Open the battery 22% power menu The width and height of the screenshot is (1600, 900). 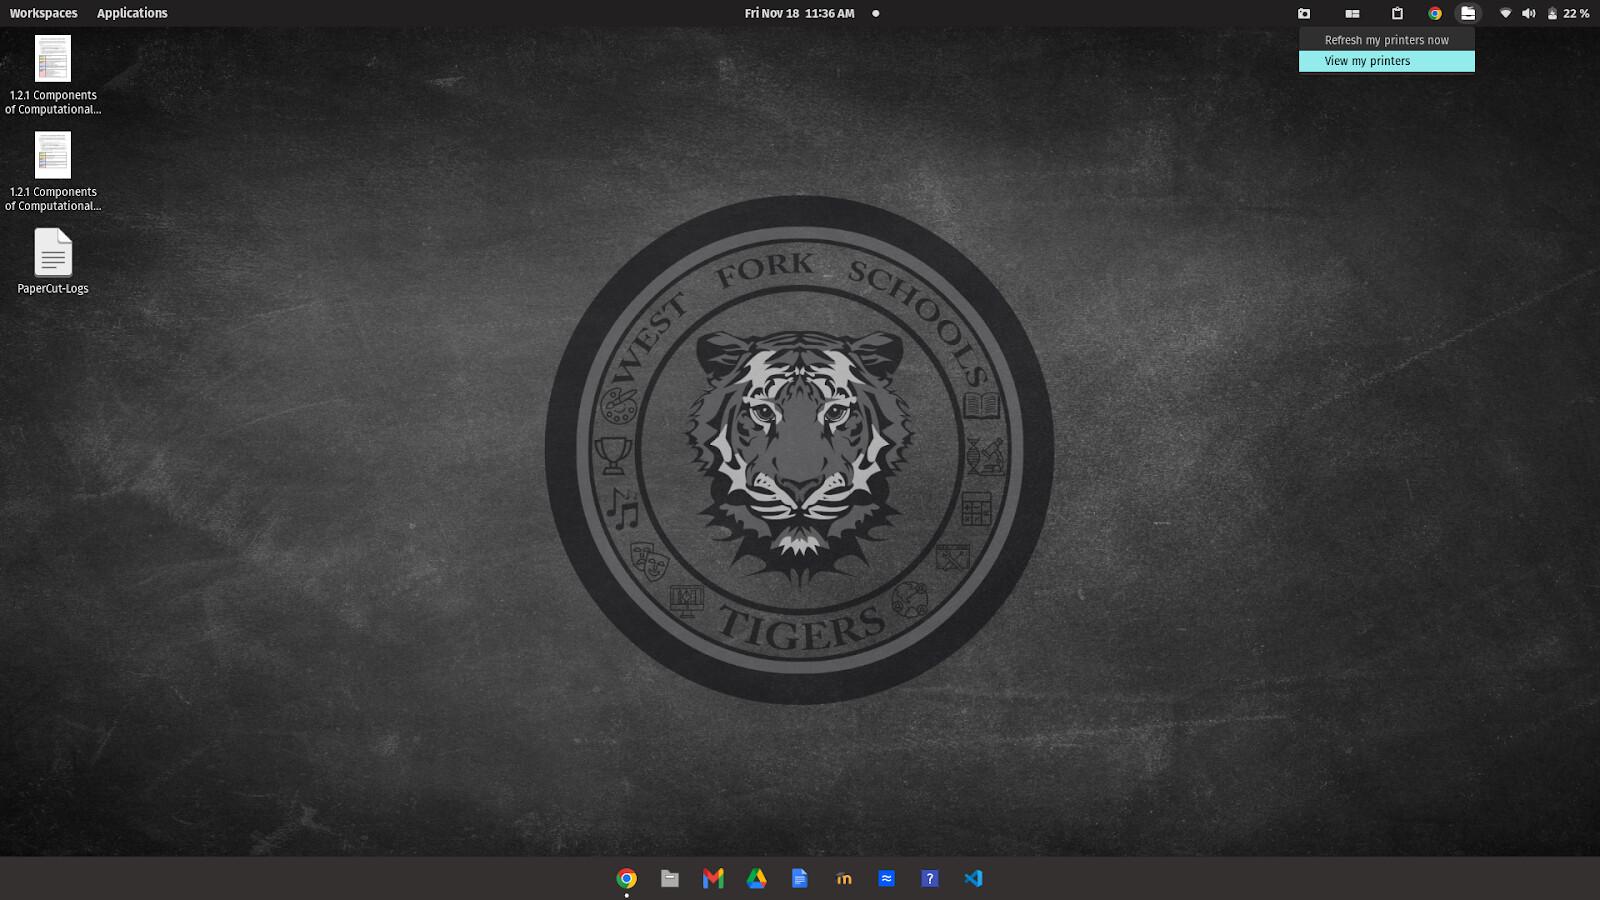1568,13
